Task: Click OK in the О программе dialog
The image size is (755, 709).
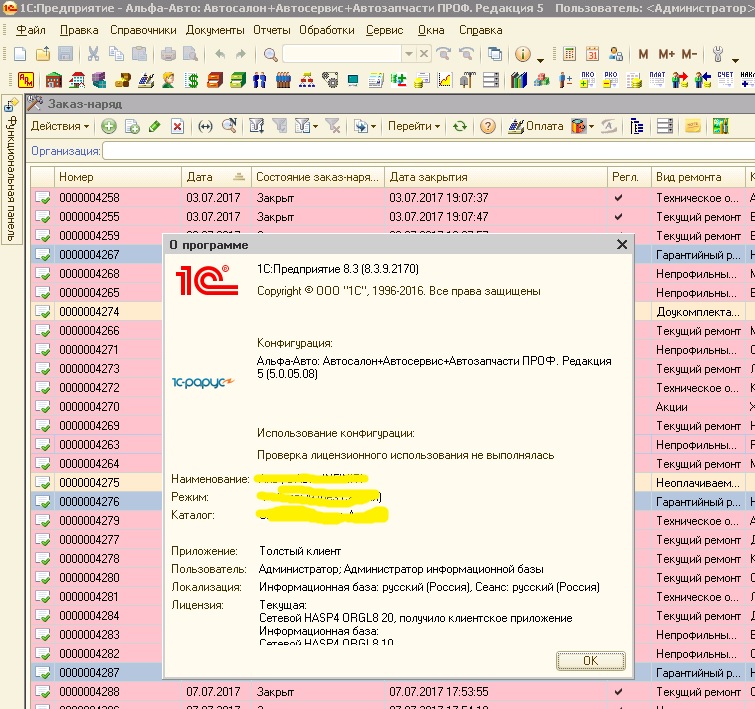Action: coord(591,660)
